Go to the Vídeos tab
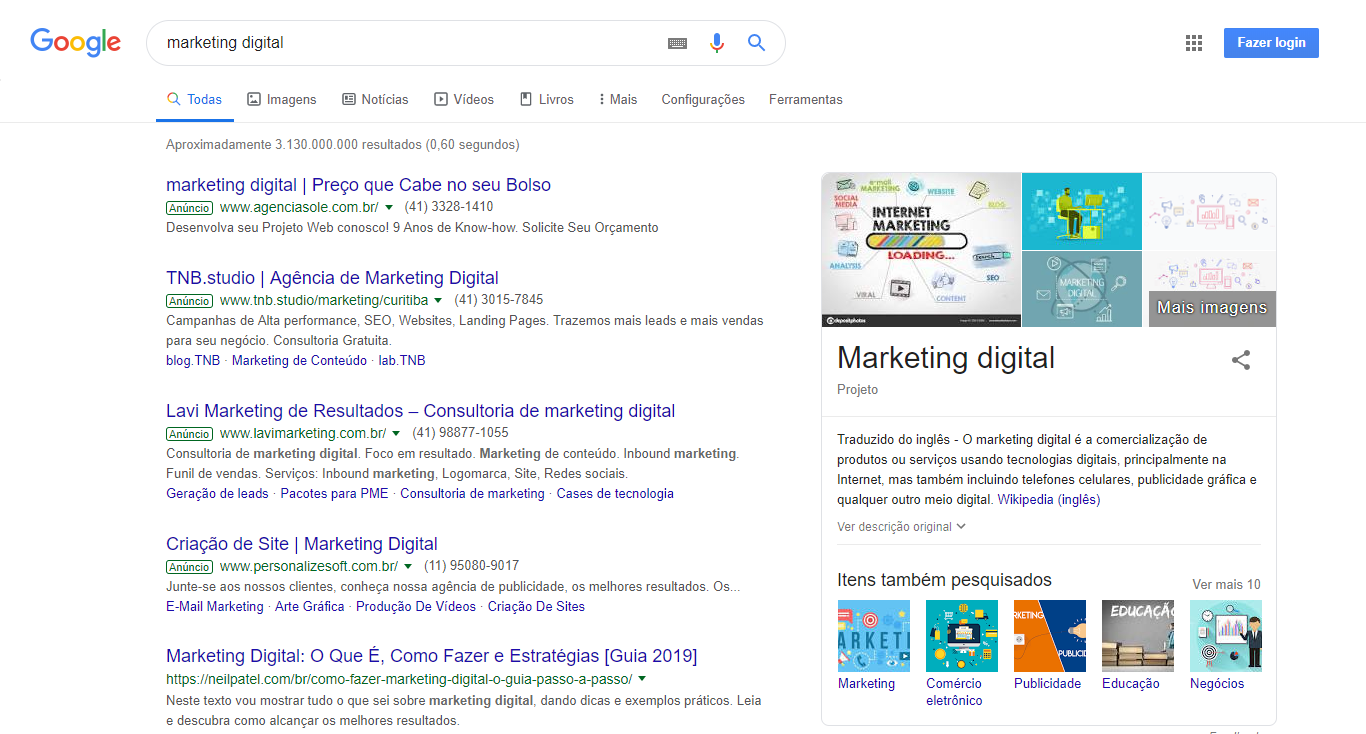Image resolution: width=1366 pixels, height=734 pixels. tap(464, 100)
